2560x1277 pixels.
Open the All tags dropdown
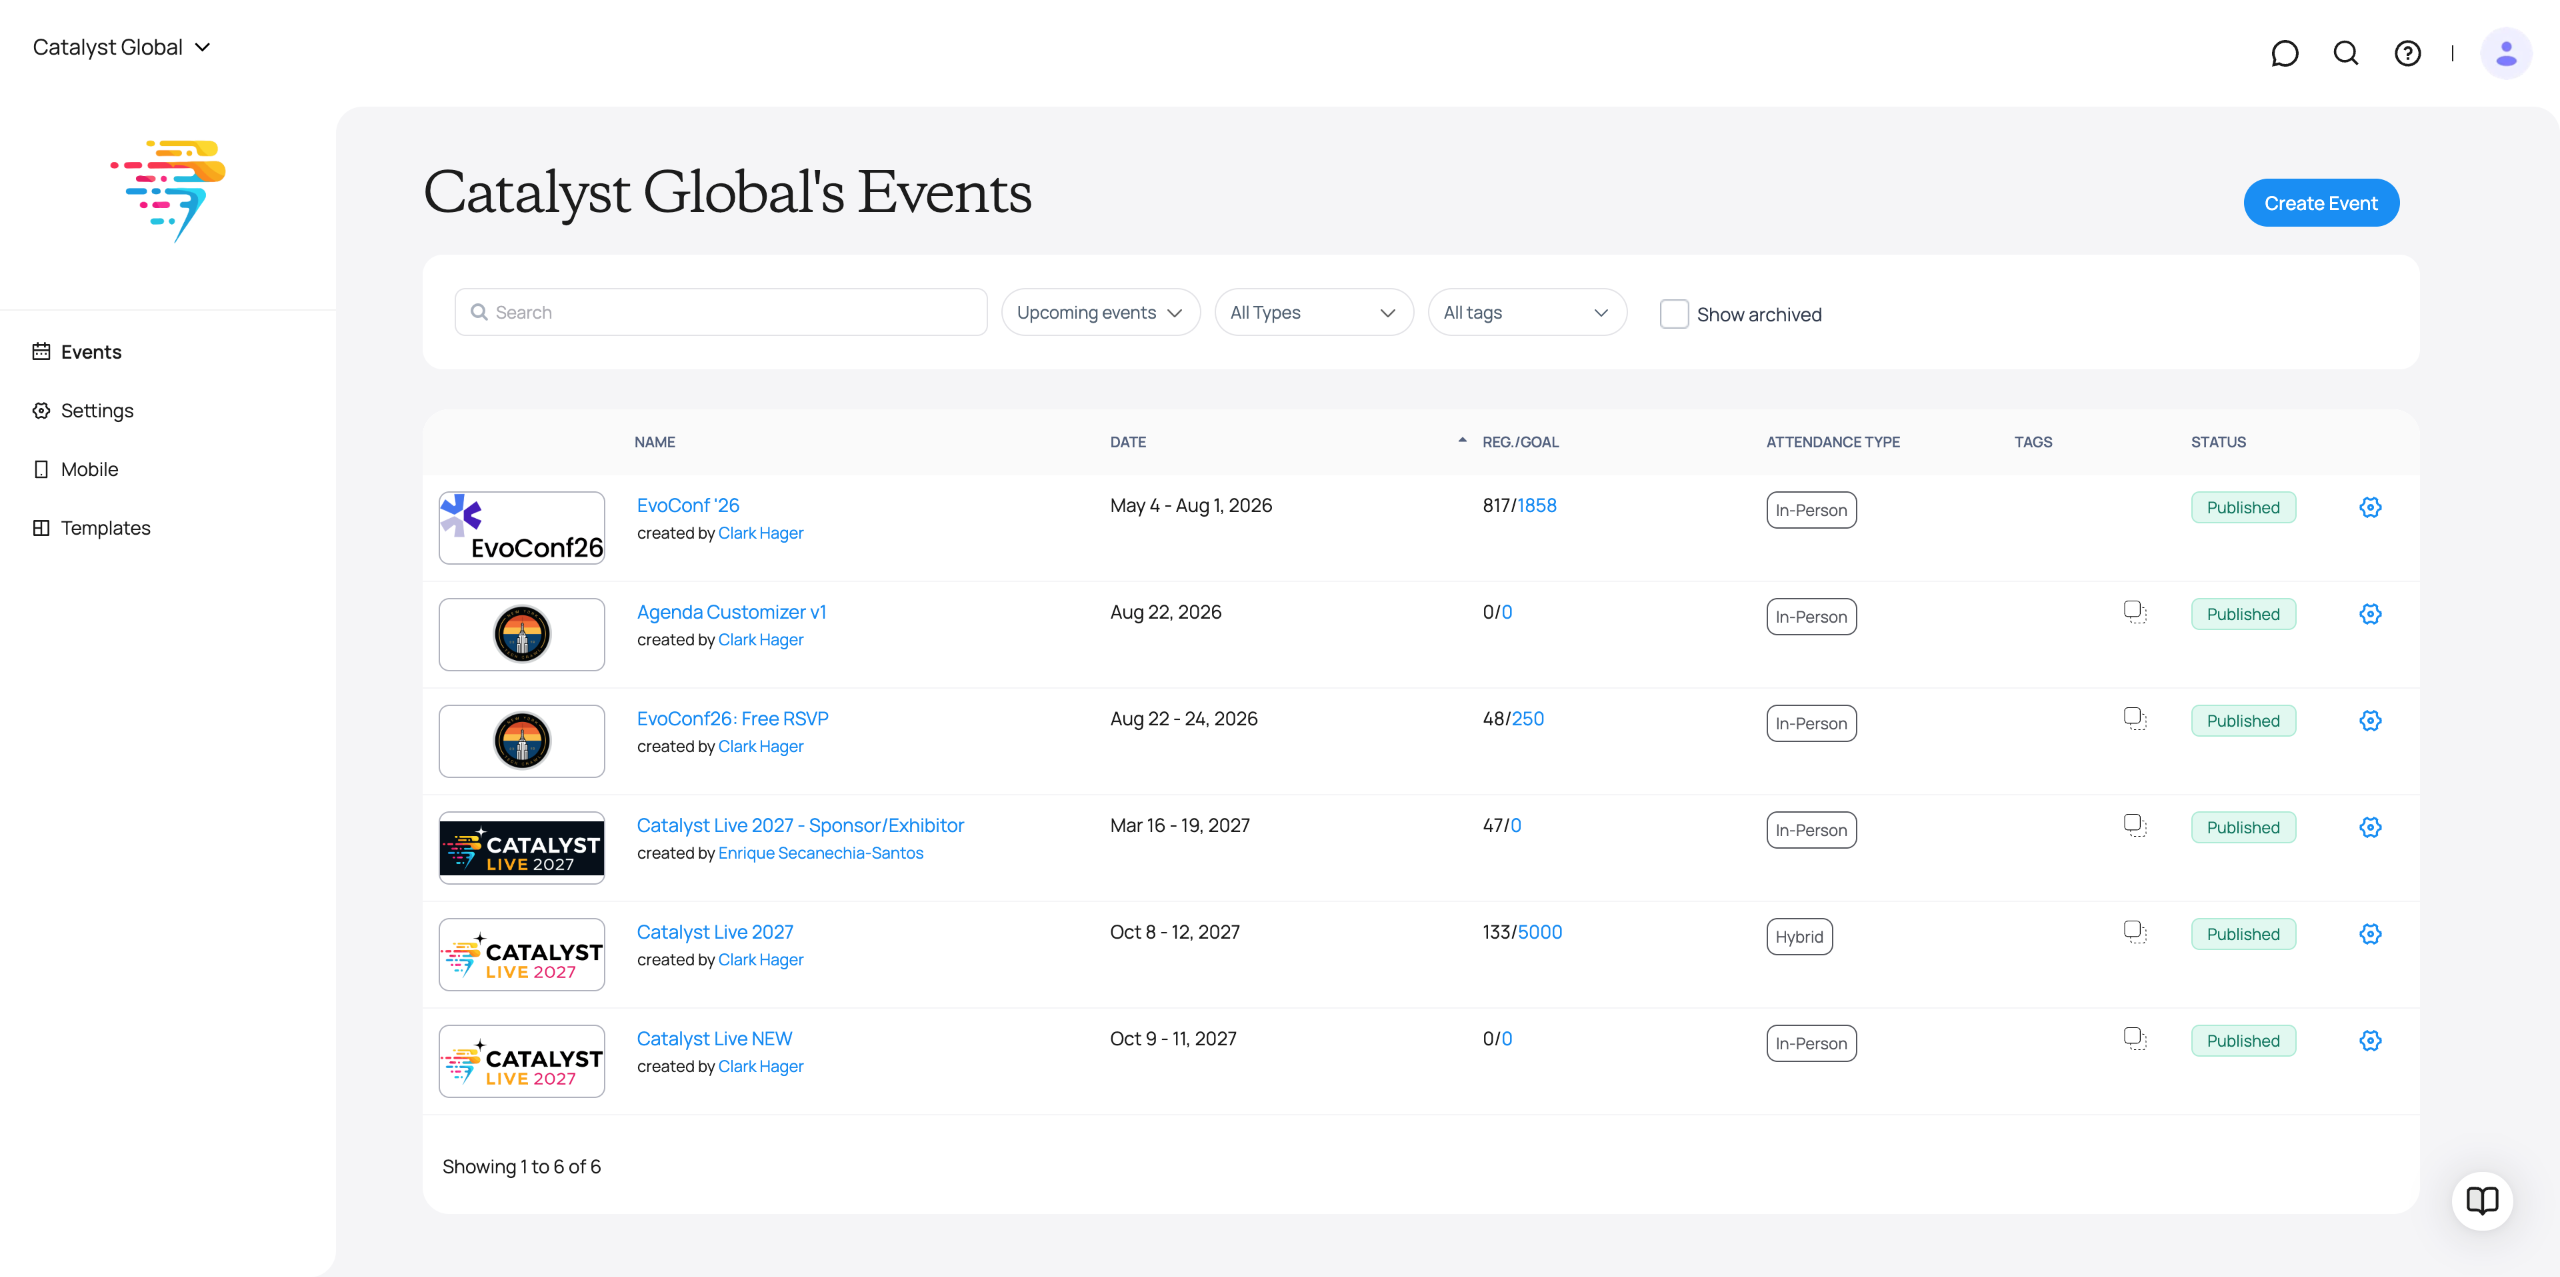1527,312
